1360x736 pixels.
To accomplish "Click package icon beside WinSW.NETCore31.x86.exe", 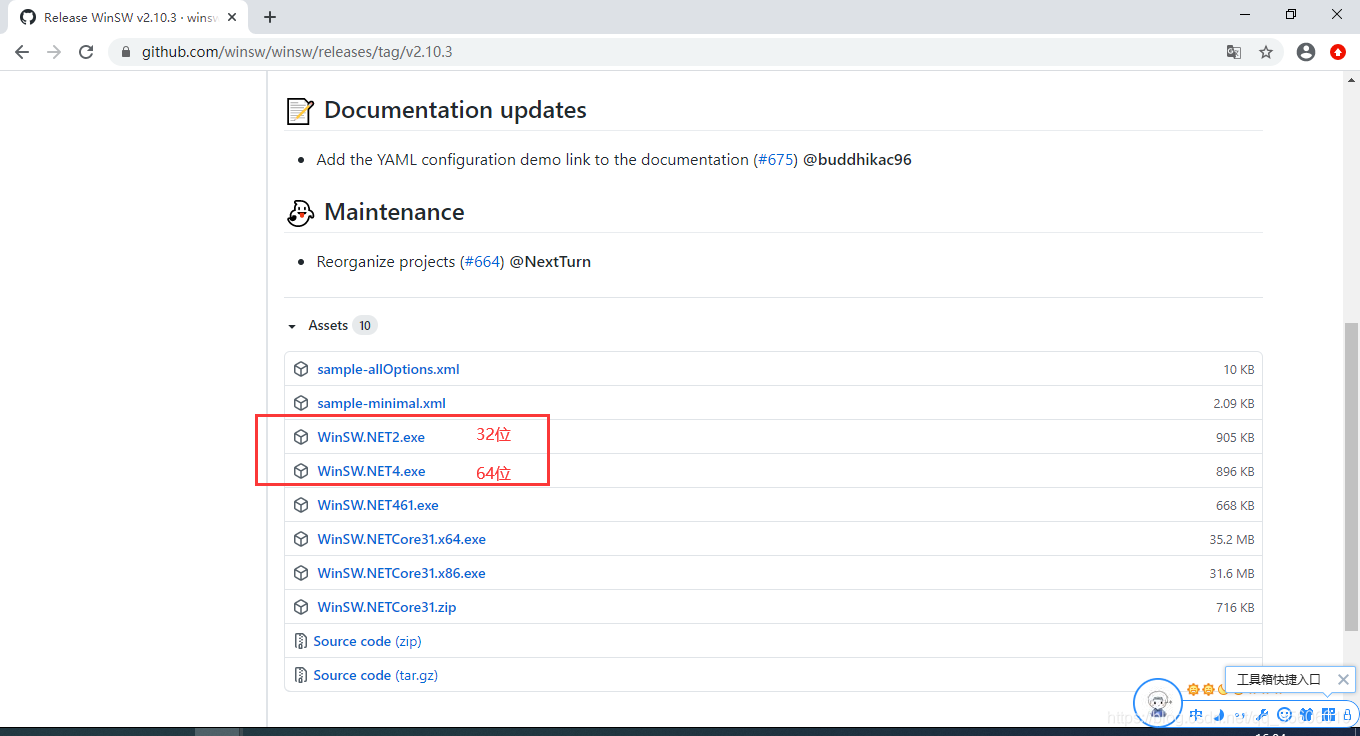I will [x=301, y=573].
